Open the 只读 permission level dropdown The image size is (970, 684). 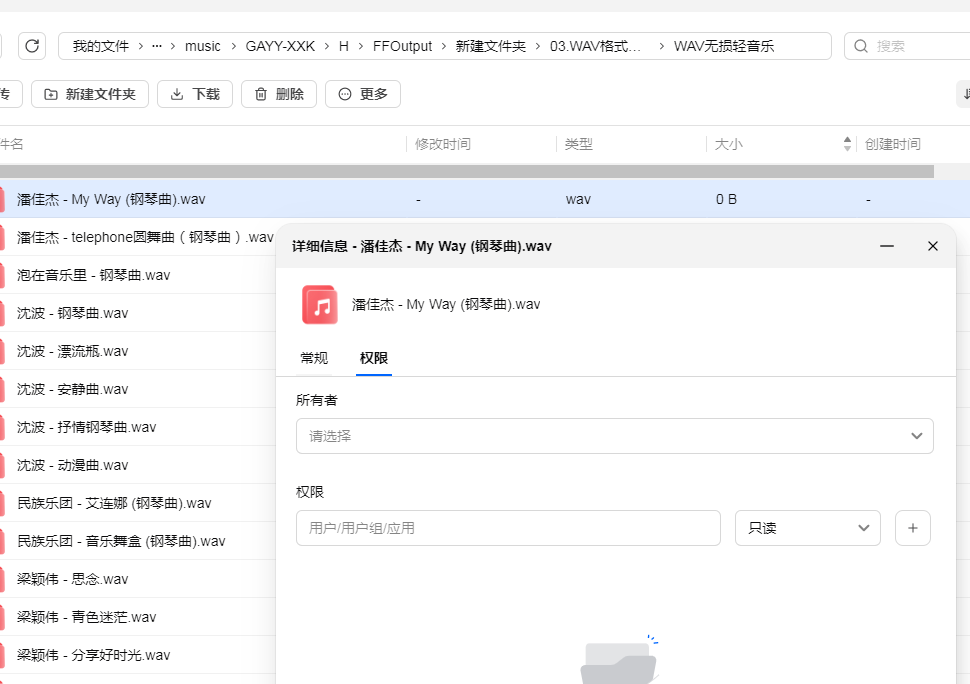[807, 528]
